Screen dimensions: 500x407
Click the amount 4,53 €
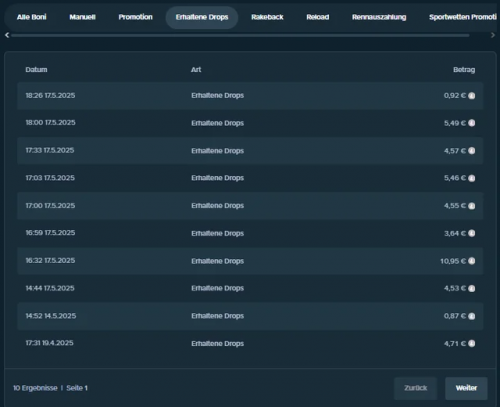[x=455, y=288]
